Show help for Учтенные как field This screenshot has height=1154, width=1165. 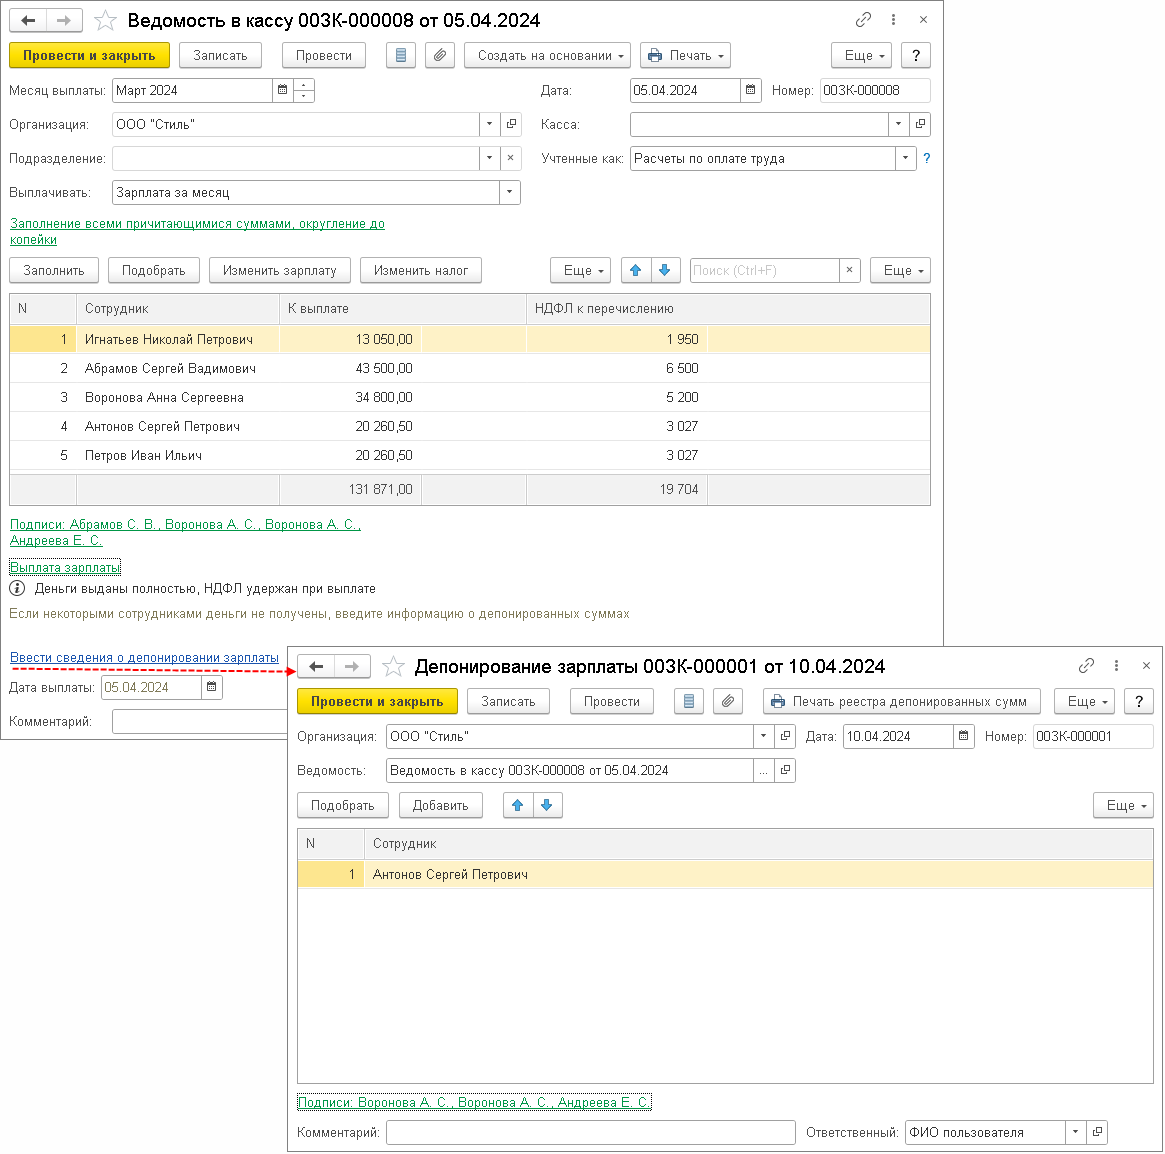click(x=927, y=158)
